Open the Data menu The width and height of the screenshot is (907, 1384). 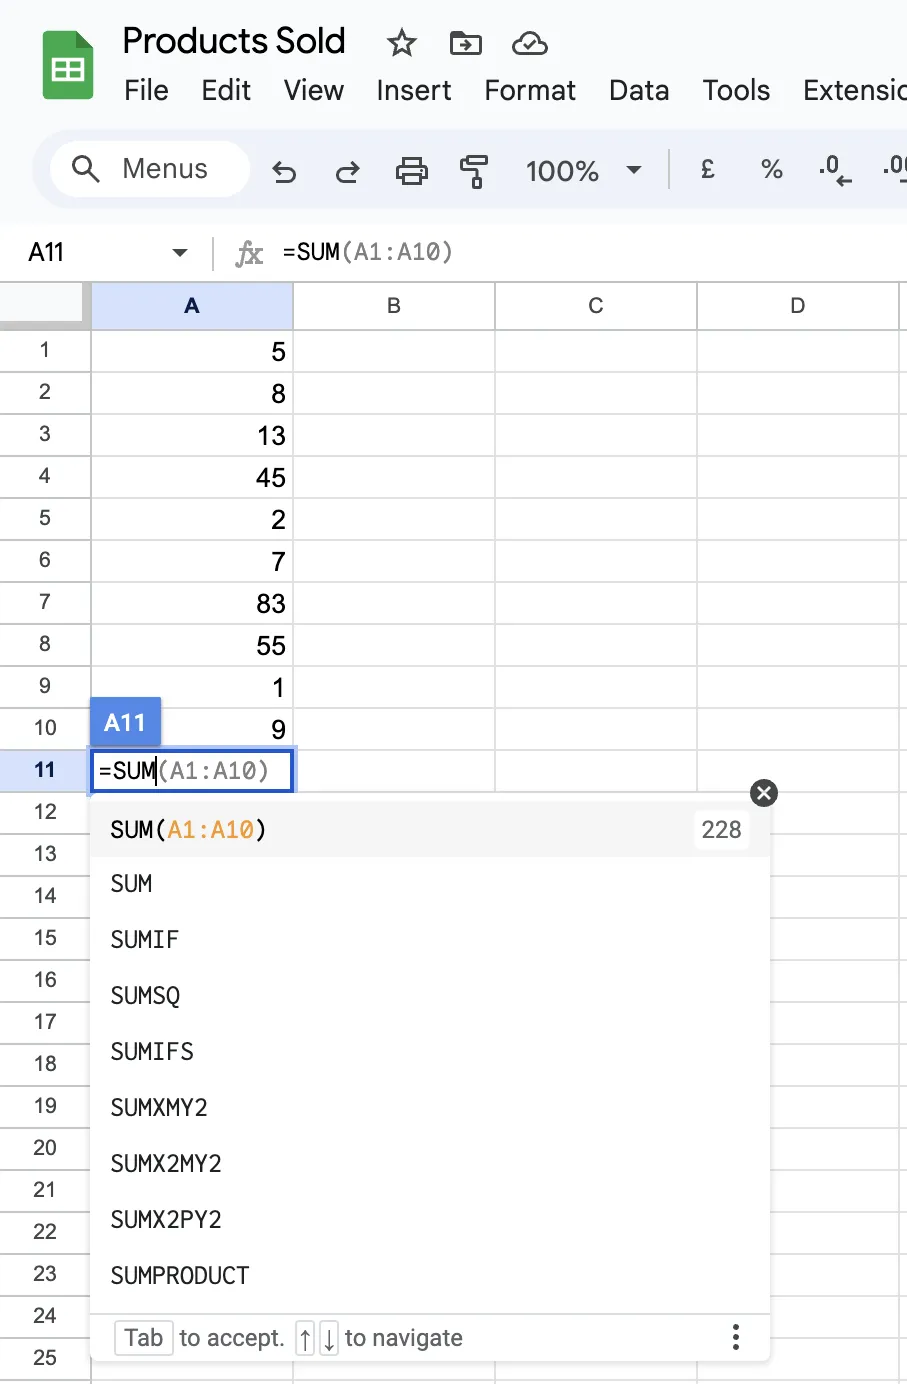tap(639, 90)
